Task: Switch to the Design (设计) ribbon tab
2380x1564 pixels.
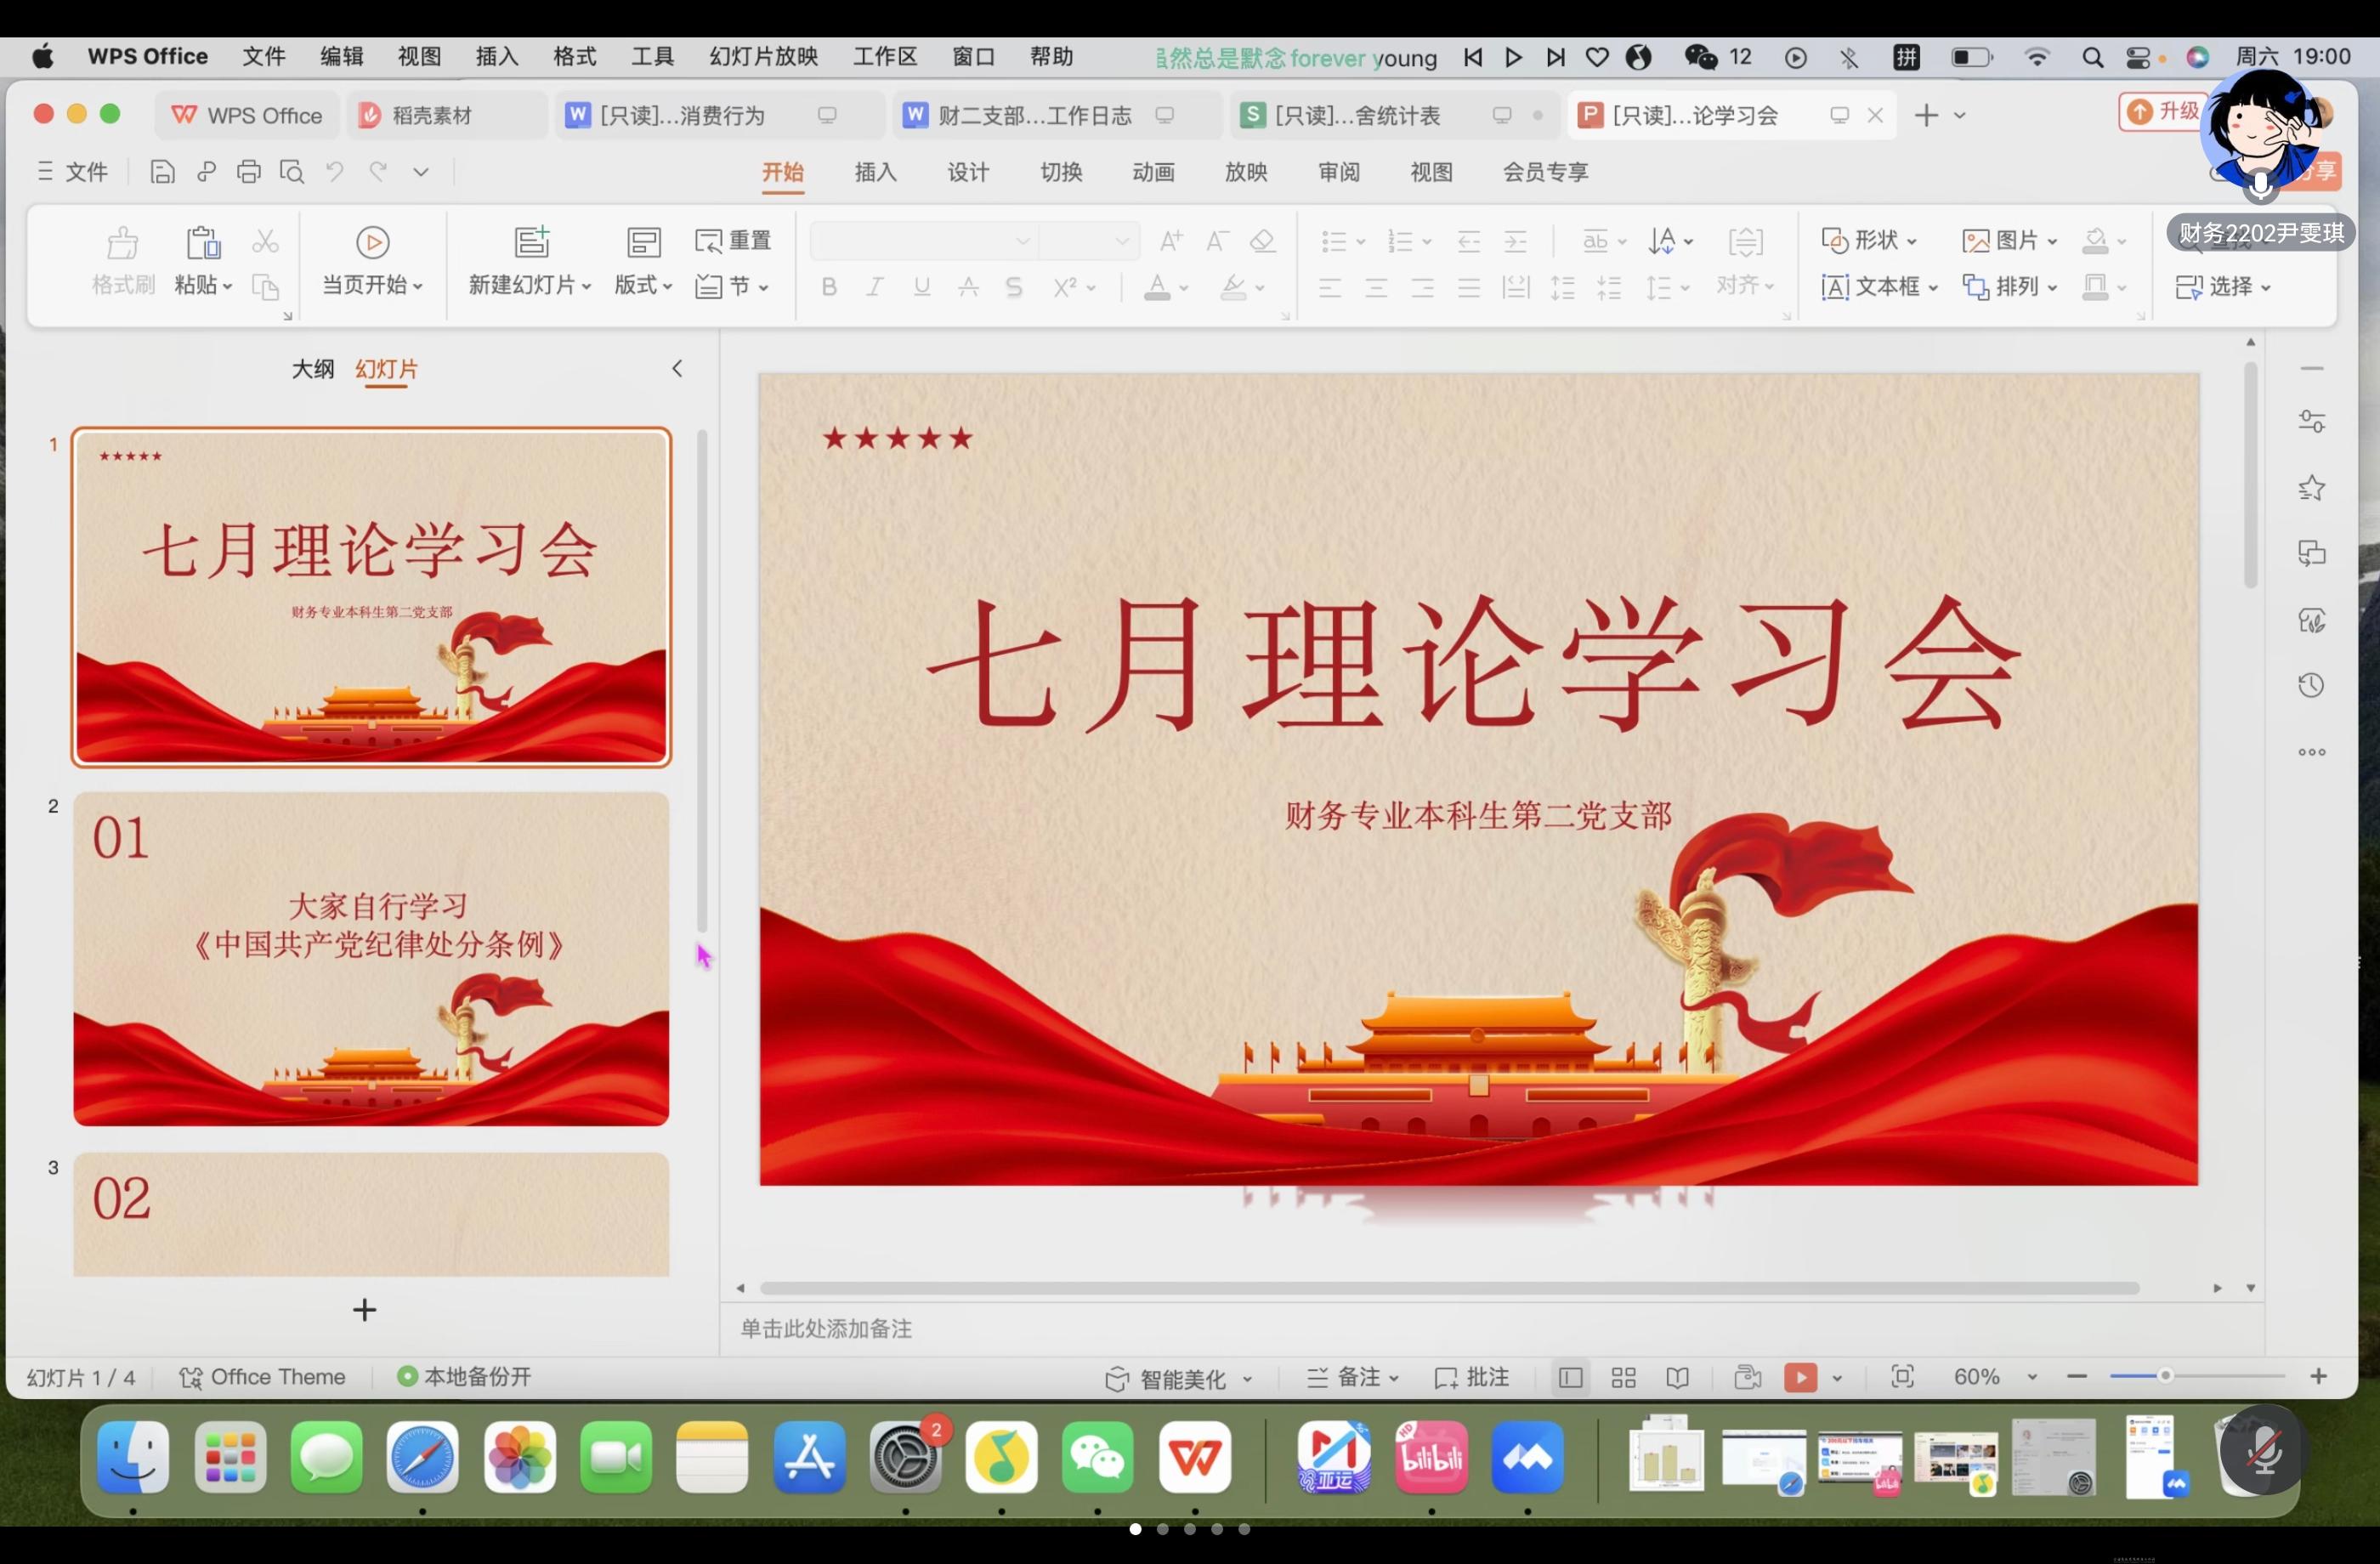Action: pos(967,172)
